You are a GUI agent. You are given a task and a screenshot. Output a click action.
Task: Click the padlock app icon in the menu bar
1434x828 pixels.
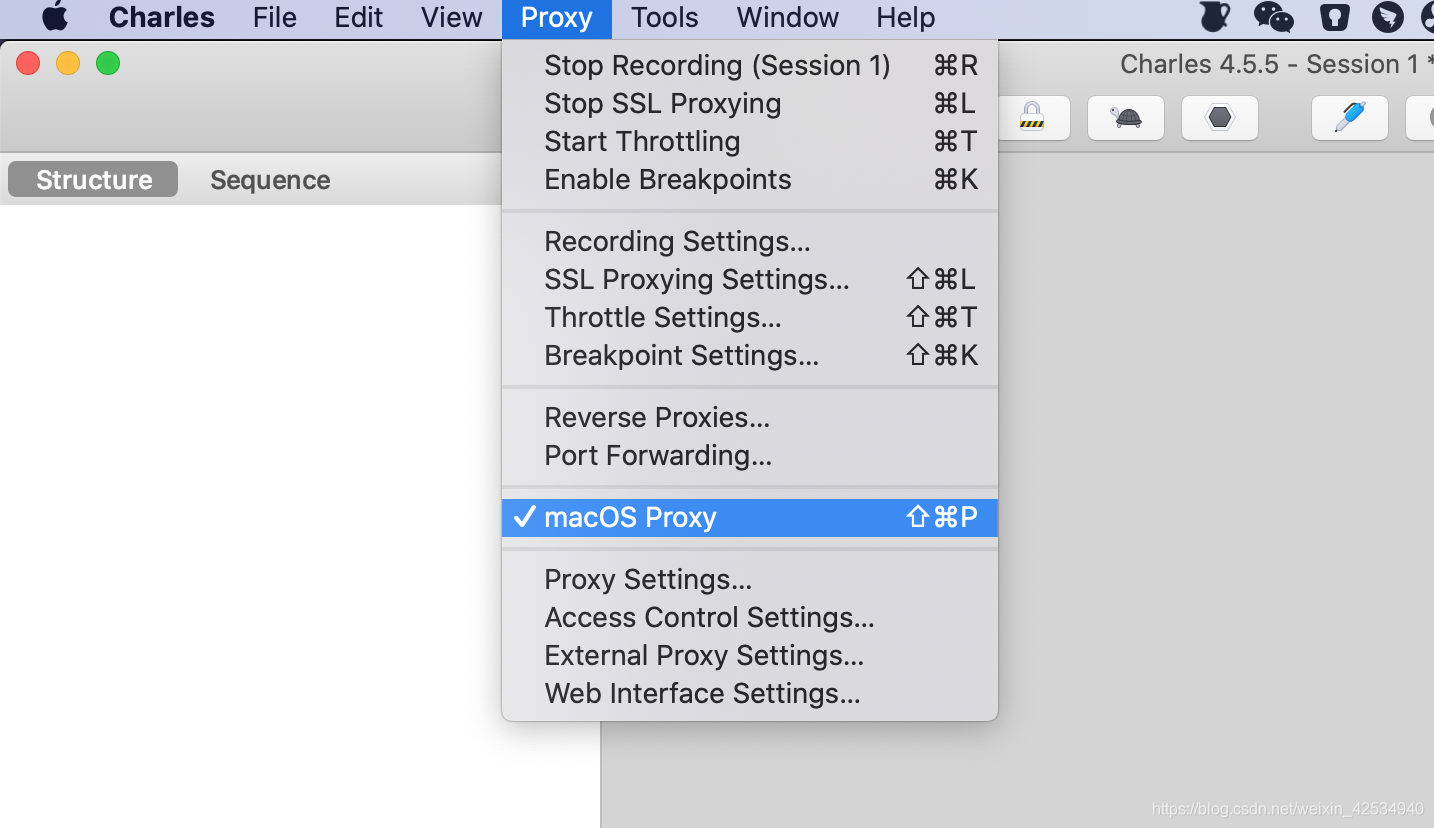click(x=1335, y=17)
